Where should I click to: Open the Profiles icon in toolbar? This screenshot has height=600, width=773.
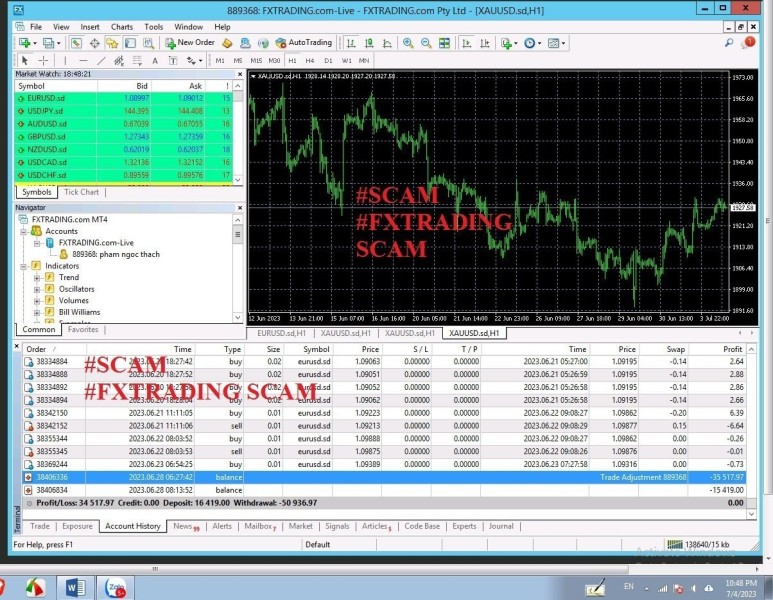(x=48, y=43)
